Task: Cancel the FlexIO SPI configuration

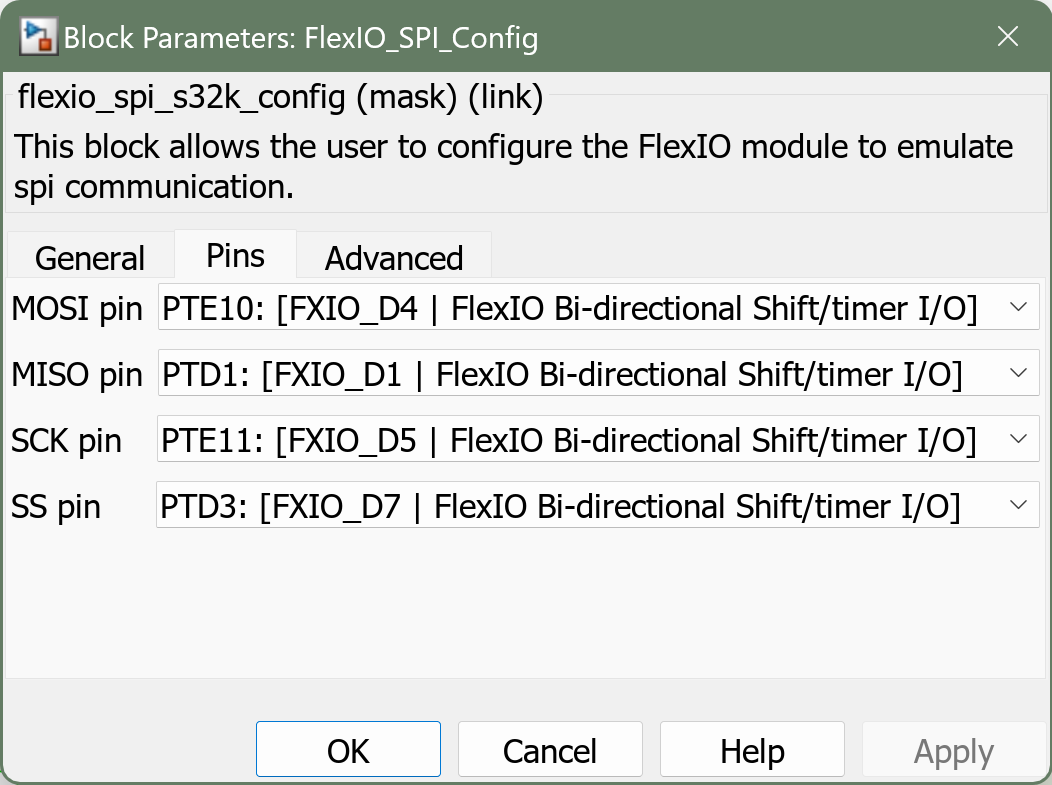Action: click(x=550, y=749)
